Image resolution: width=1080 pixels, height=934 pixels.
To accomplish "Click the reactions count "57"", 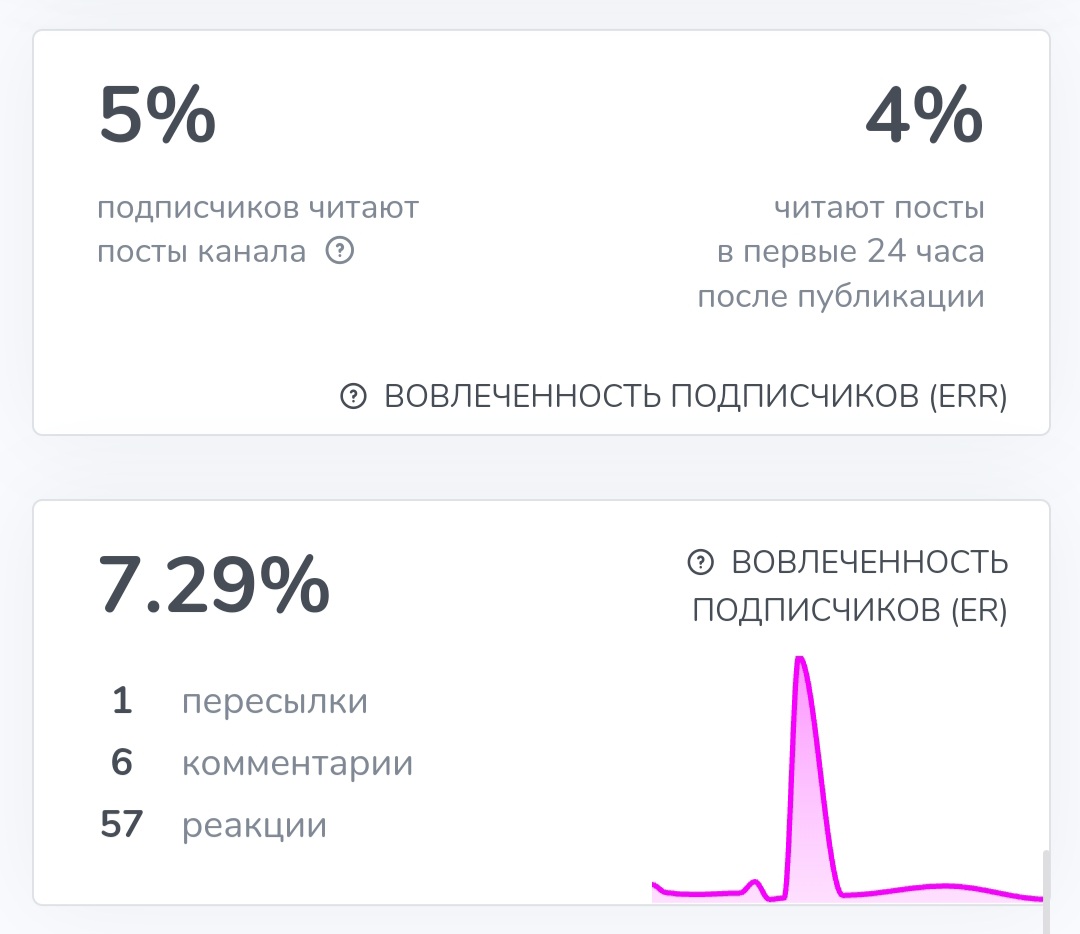I will click(x=122, y=826).
